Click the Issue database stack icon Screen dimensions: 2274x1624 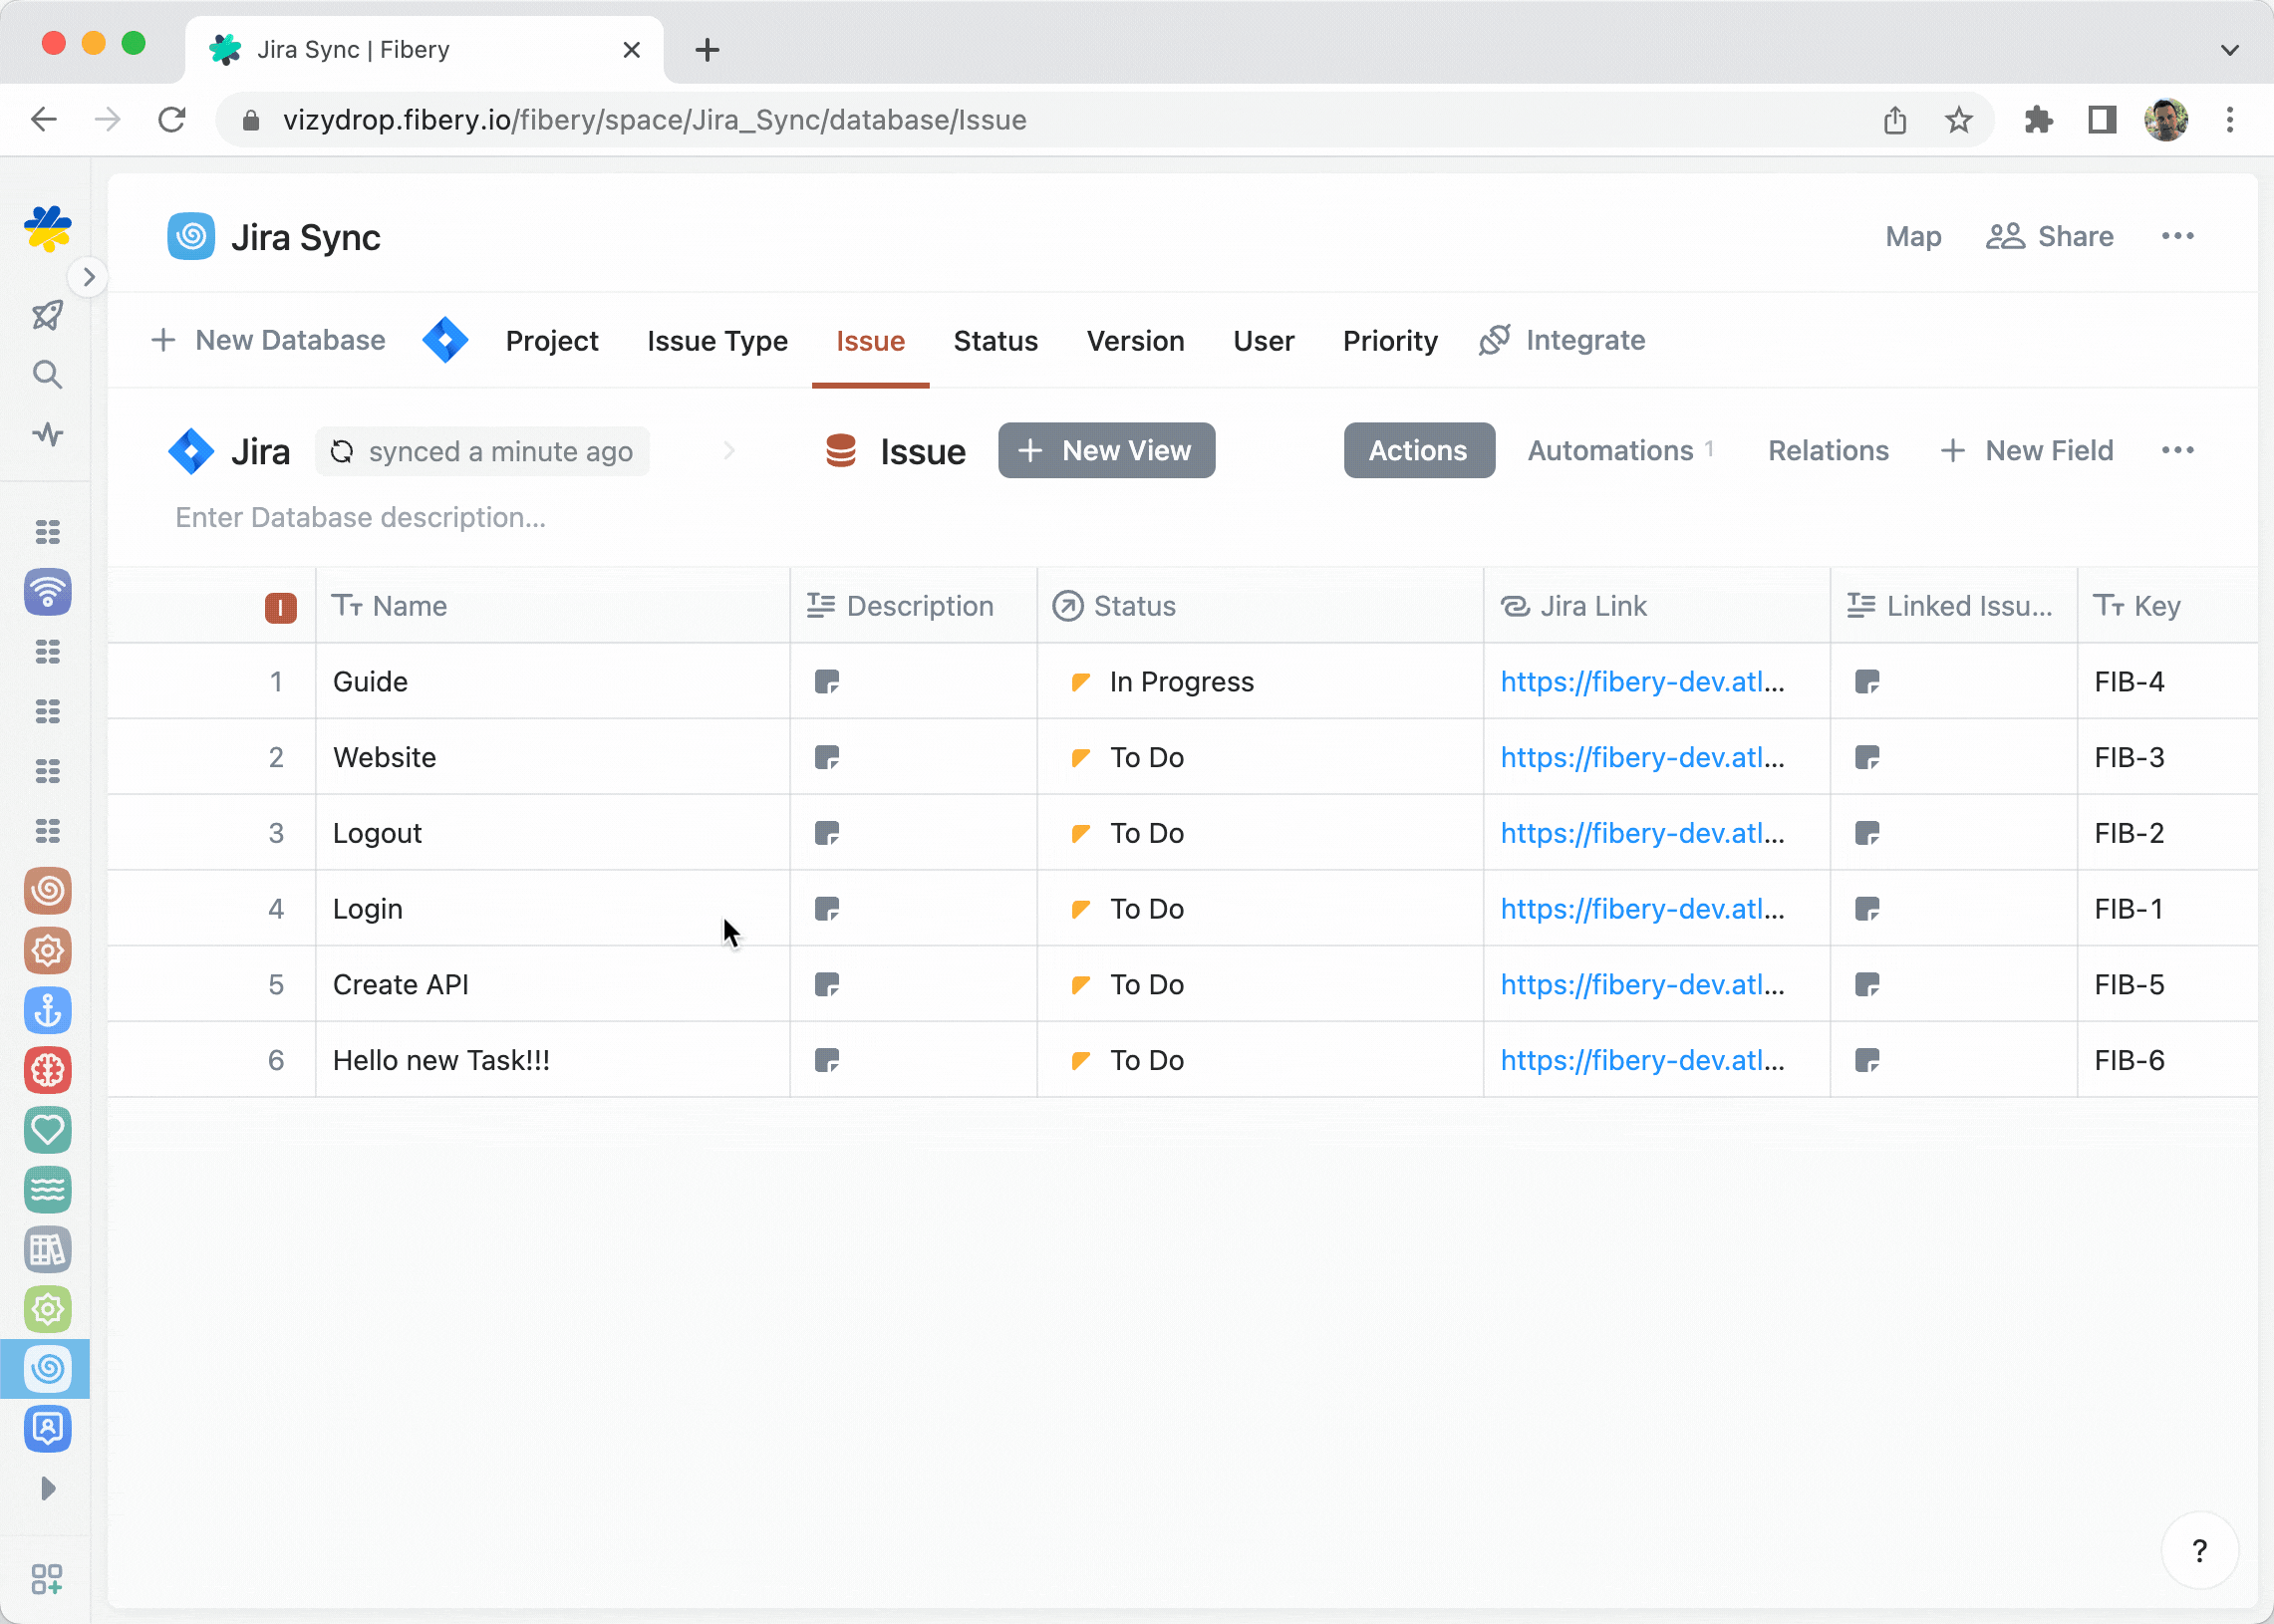pos(841,451)
